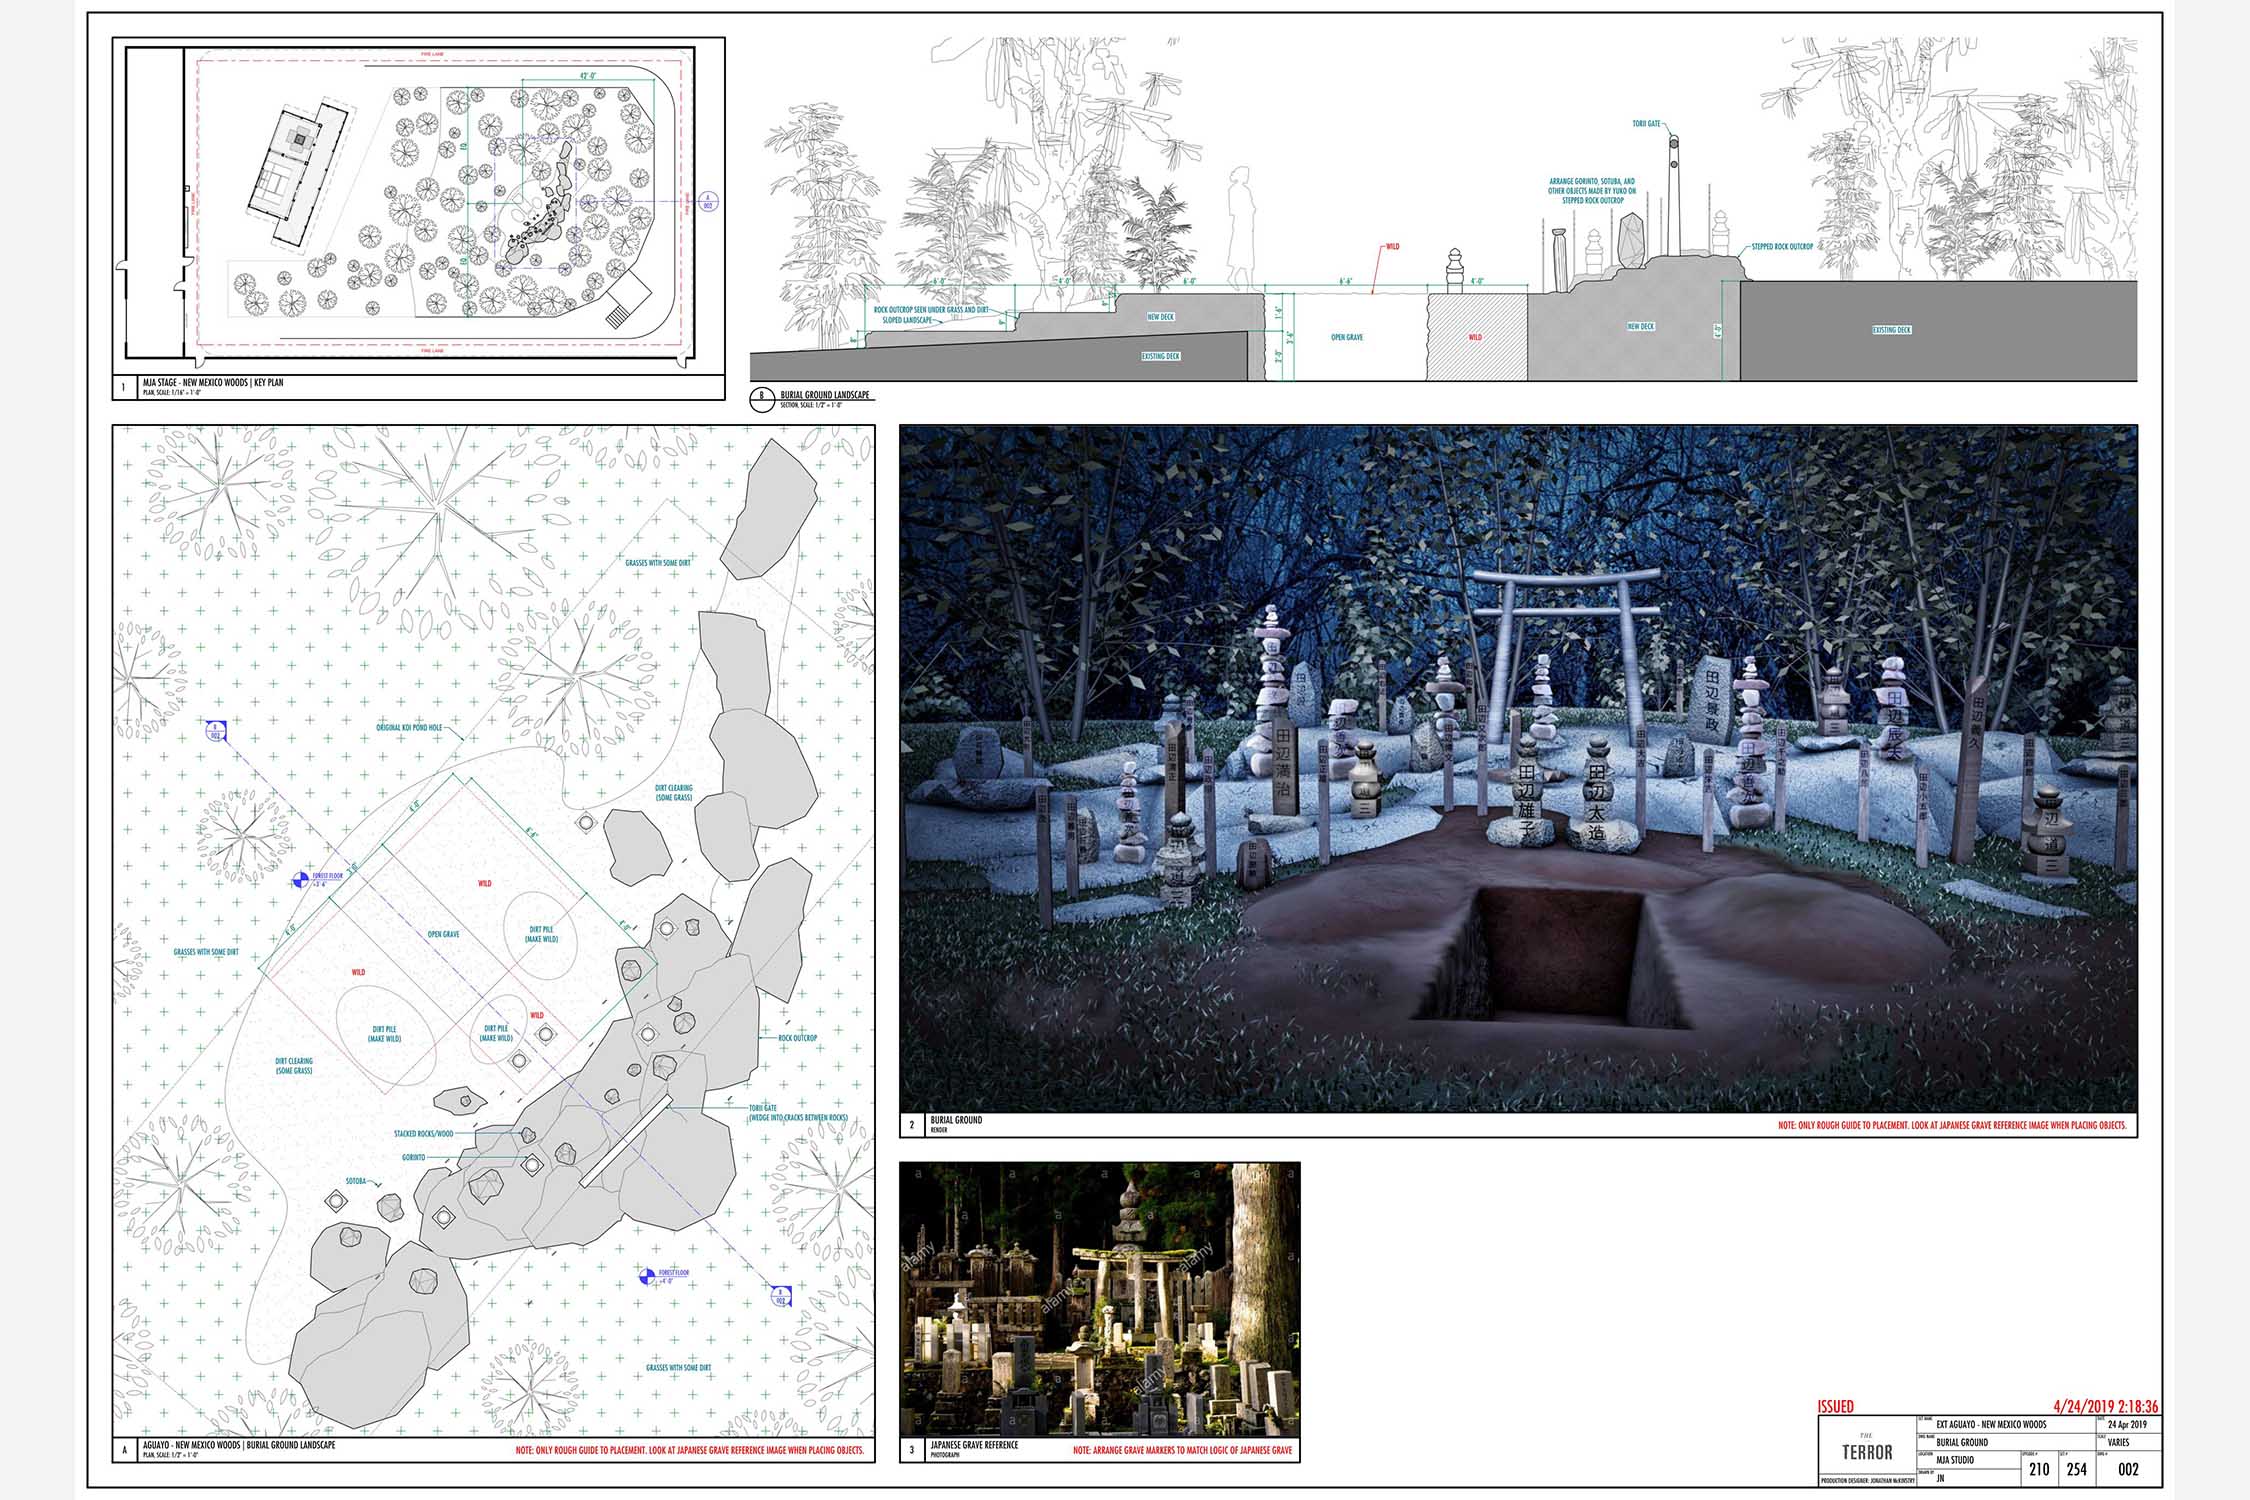Screen dimensions: 2250x1500
Task: Click the SOTOBA label in the plan
Action: pyautogui.click(x=356, y=1181)
